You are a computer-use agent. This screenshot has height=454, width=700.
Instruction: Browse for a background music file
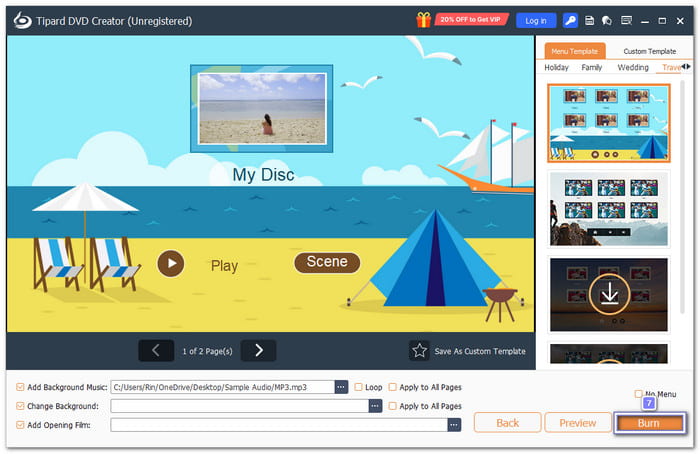pyautogui.click(x=341, y=387)
